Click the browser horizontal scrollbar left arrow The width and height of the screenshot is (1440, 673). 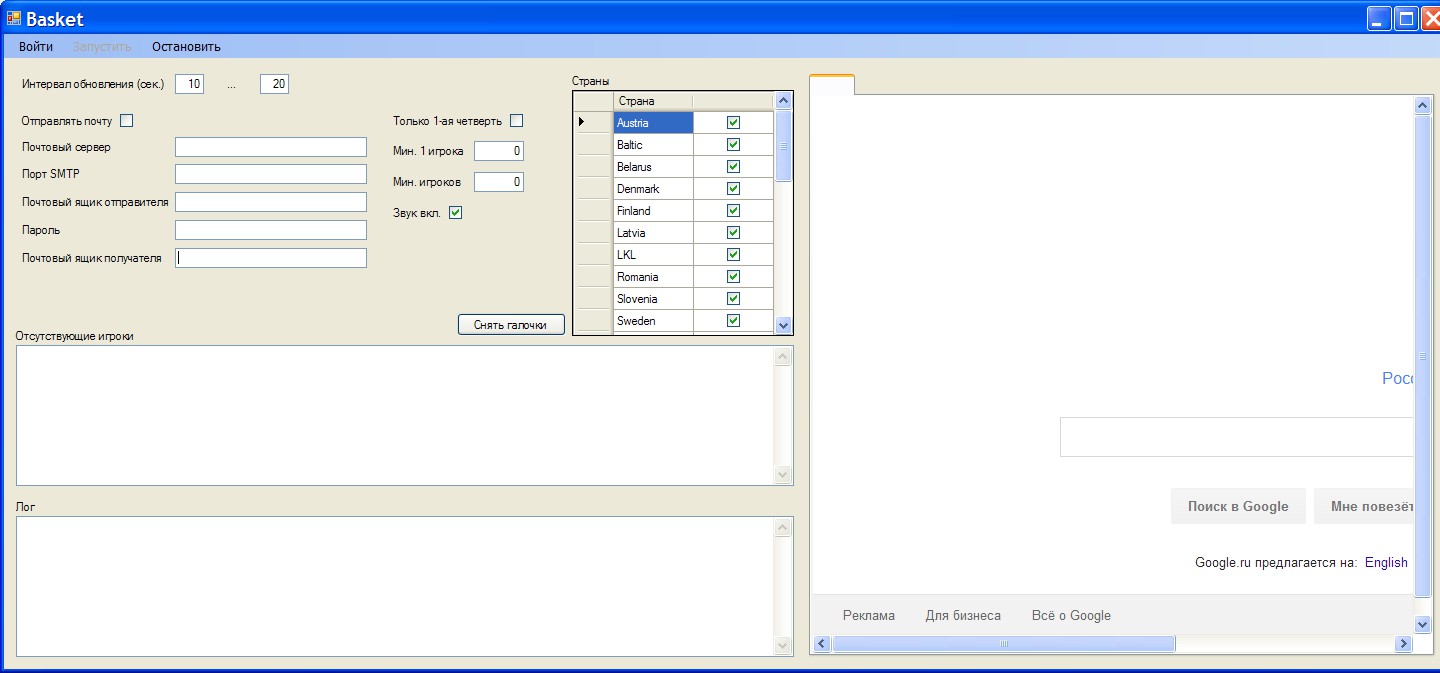[822, 644]
